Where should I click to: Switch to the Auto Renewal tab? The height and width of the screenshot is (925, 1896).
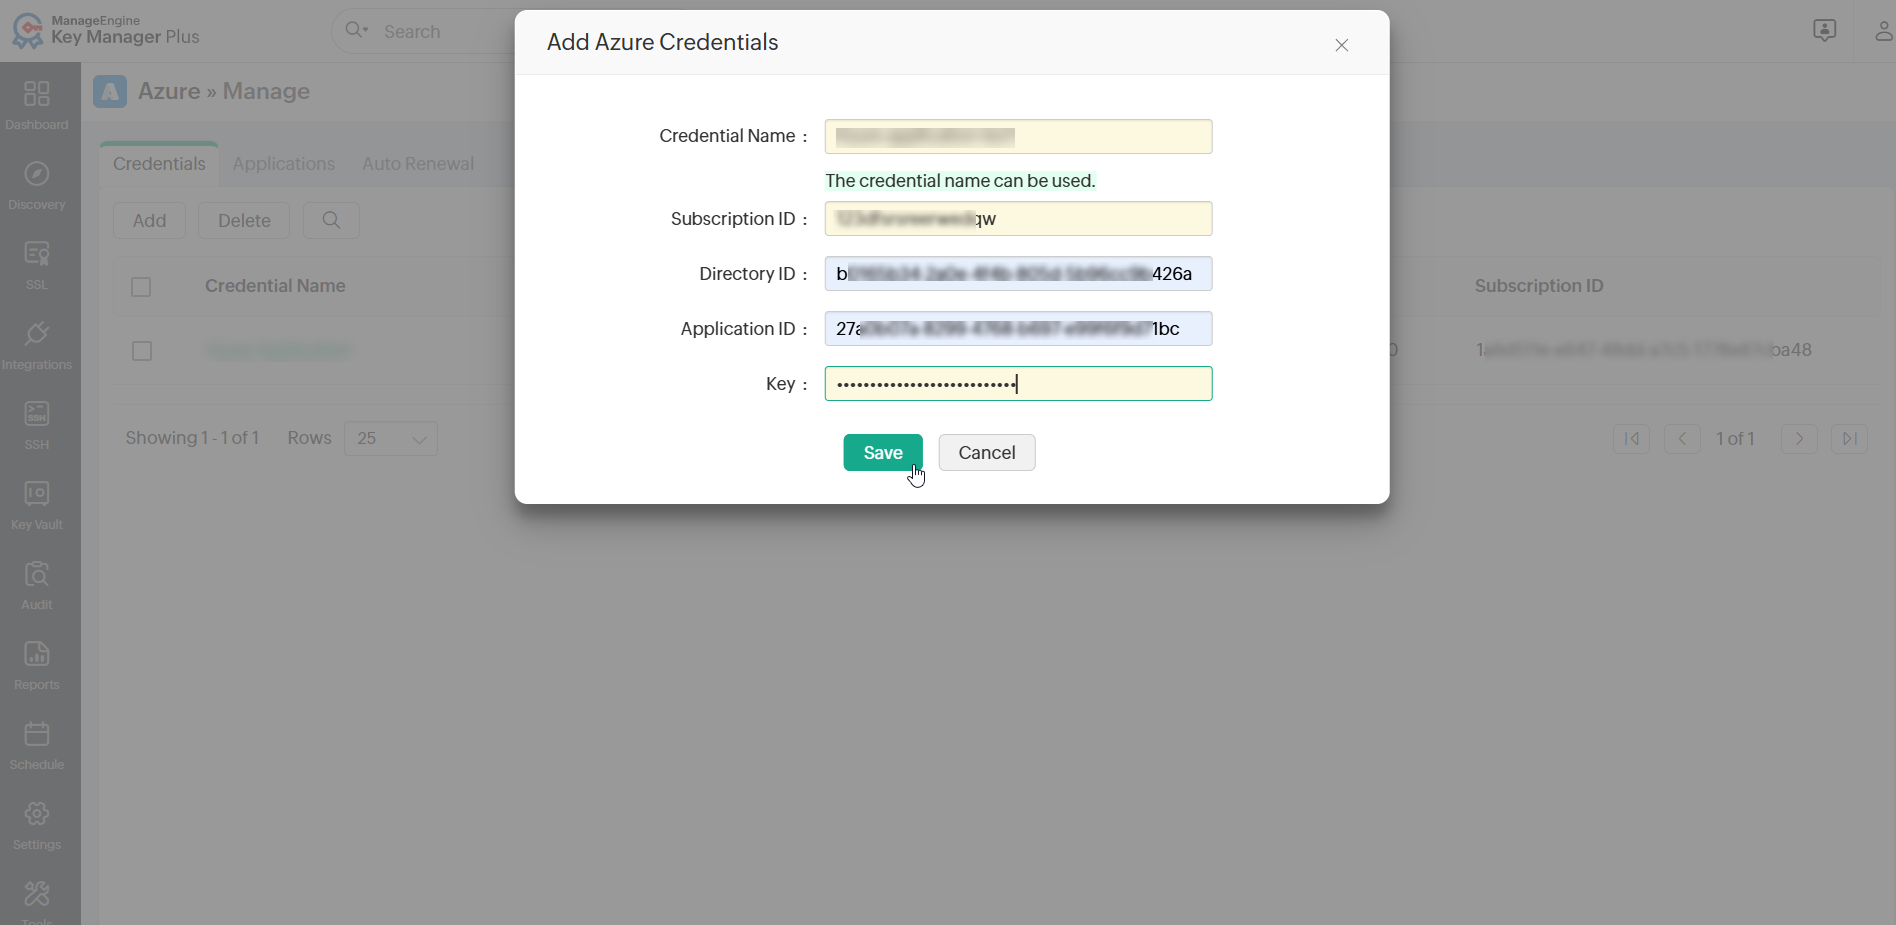pos(418,164)
